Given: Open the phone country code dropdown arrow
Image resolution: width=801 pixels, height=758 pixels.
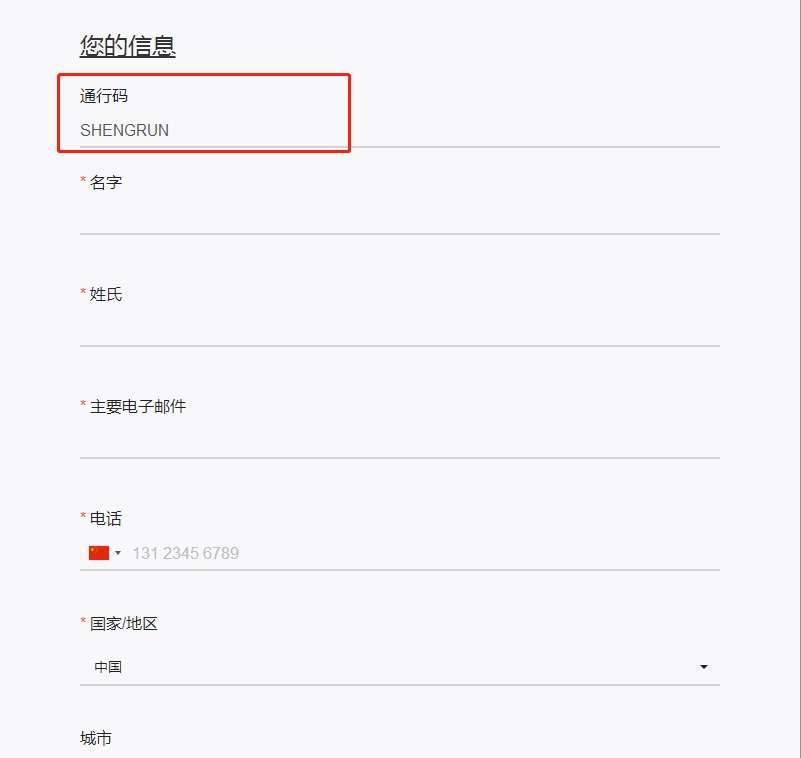Looking at the screenshot, I should coord(118,553).
